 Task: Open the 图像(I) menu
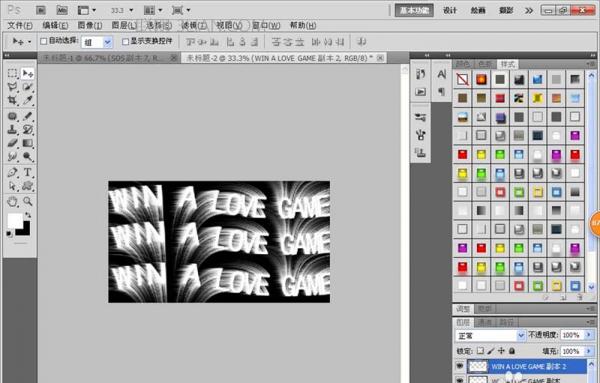(x=90, y=26)
